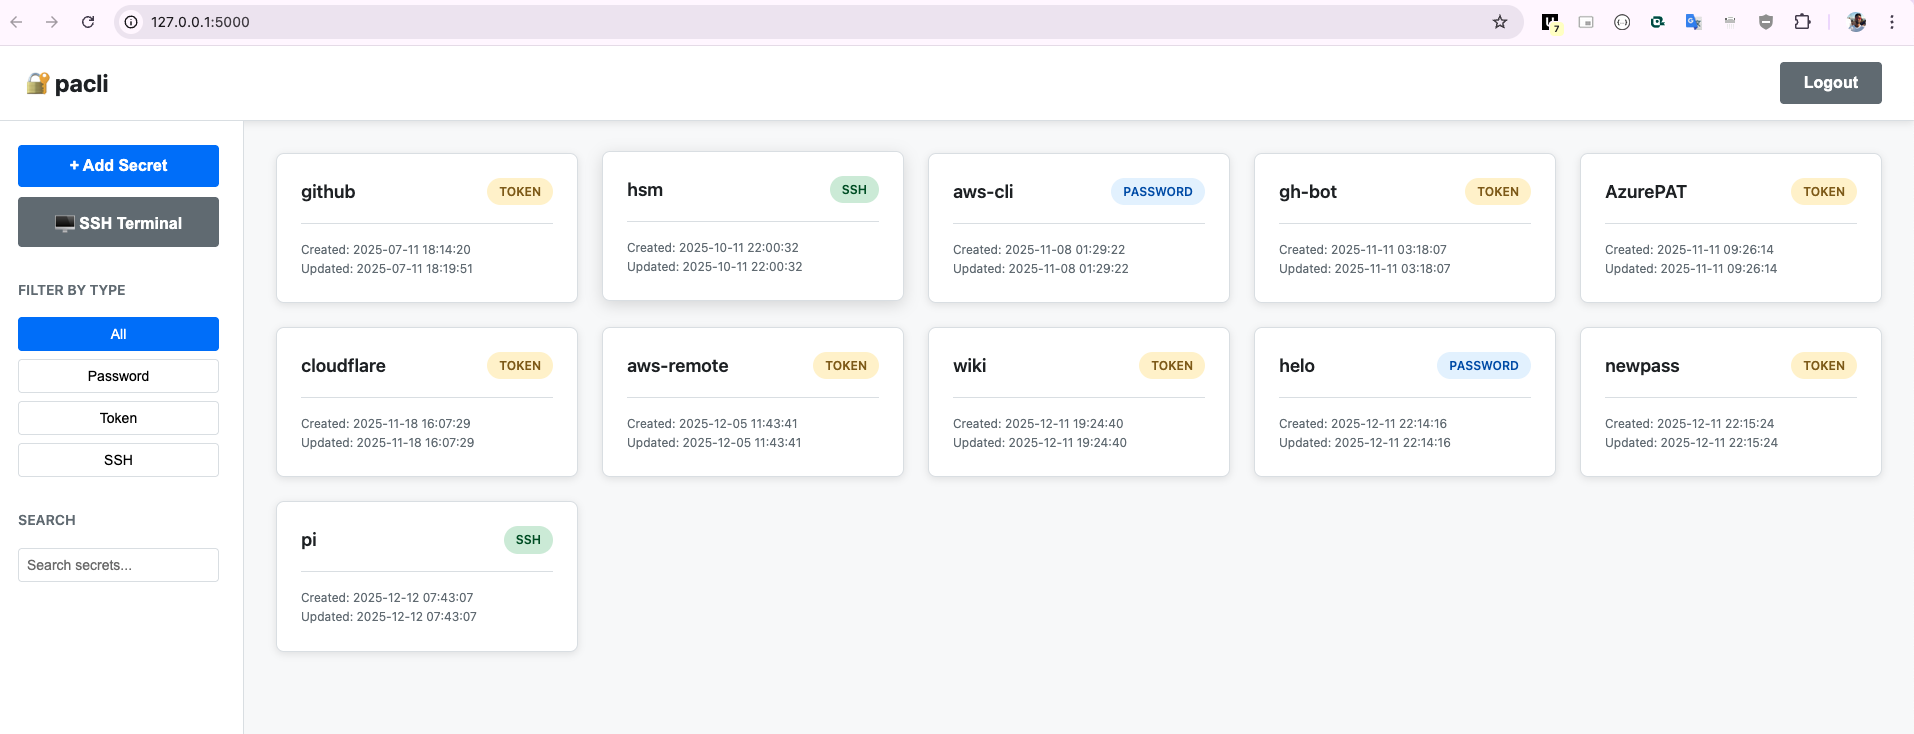Click the browser forward arrow
This screenshot has height=734, width=1914.
pyautogui.click(x=52, y=22)
